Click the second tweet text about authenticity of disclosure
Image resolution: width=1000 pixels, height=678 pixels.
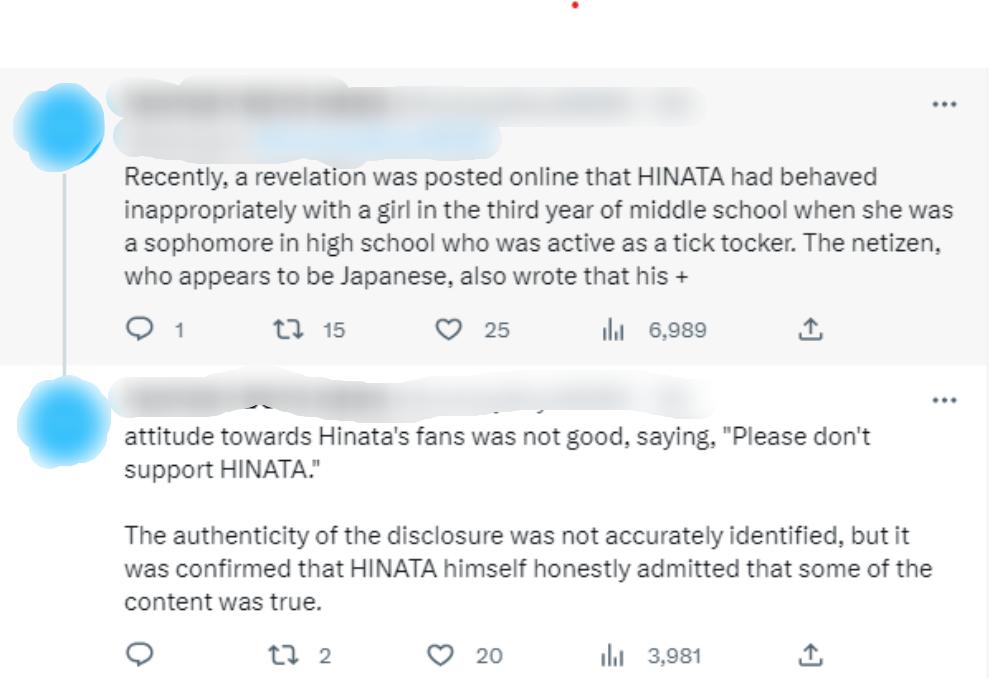coord(528,568)
